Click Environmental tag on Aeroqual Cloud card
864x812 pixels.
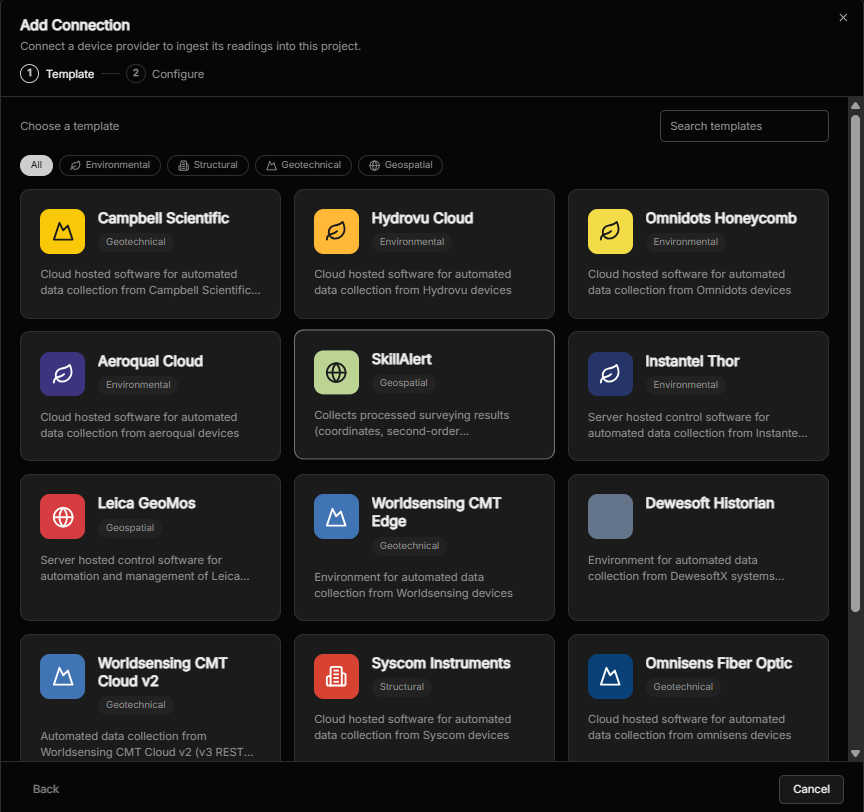pyautogui.click(x=138, y=385)
